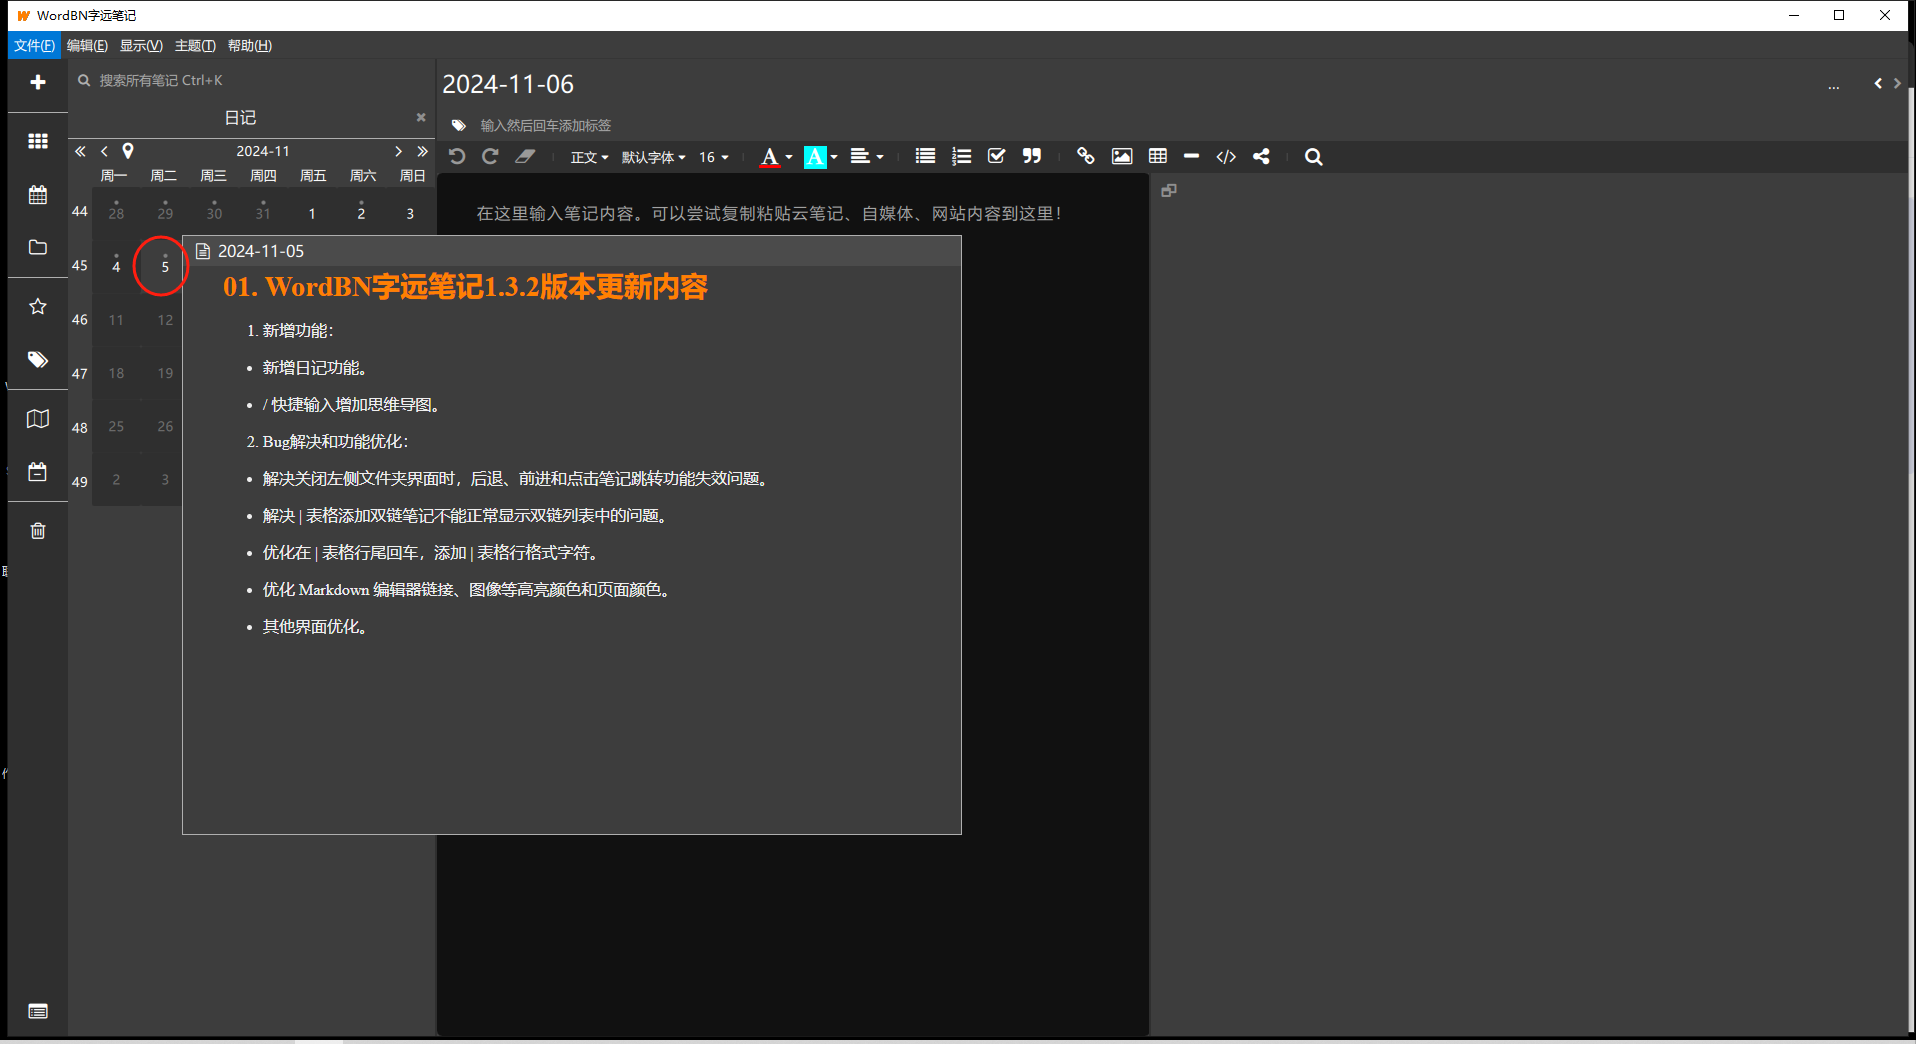
Task: Click the redo icon in editor toolbar
Action: tap(490, 156)
